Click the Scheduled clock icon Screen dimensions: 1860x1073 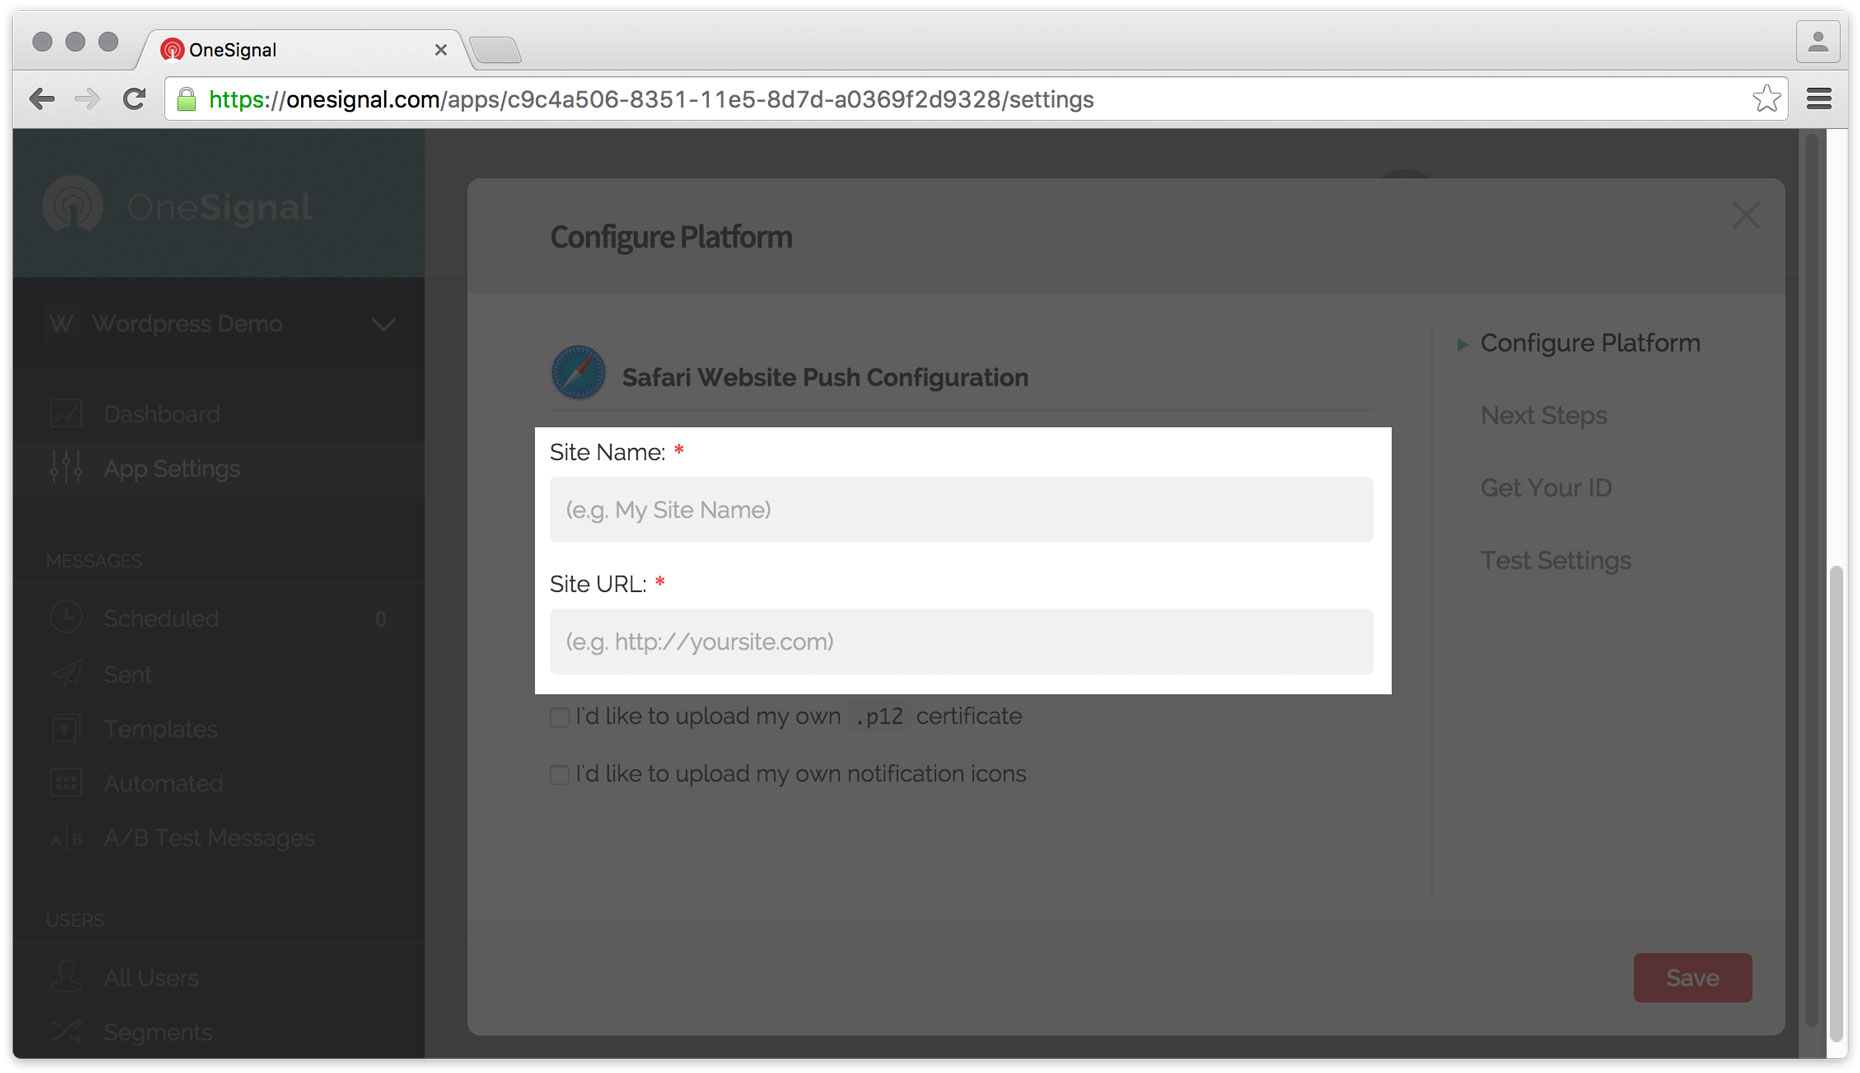point(66,618)
